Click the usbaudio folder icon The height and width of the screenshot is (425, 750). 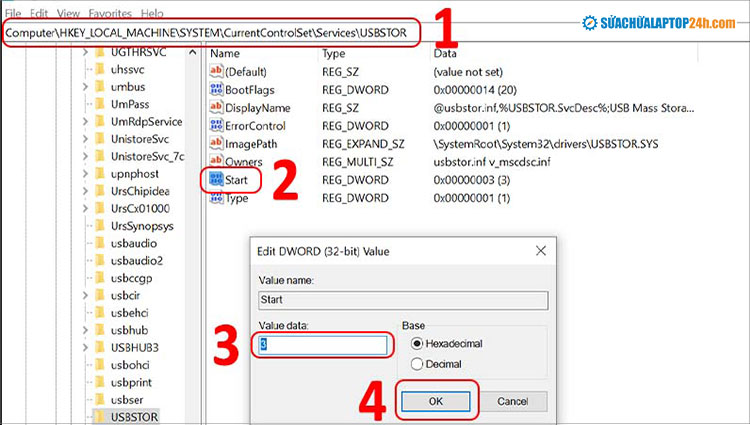(100, 243)
